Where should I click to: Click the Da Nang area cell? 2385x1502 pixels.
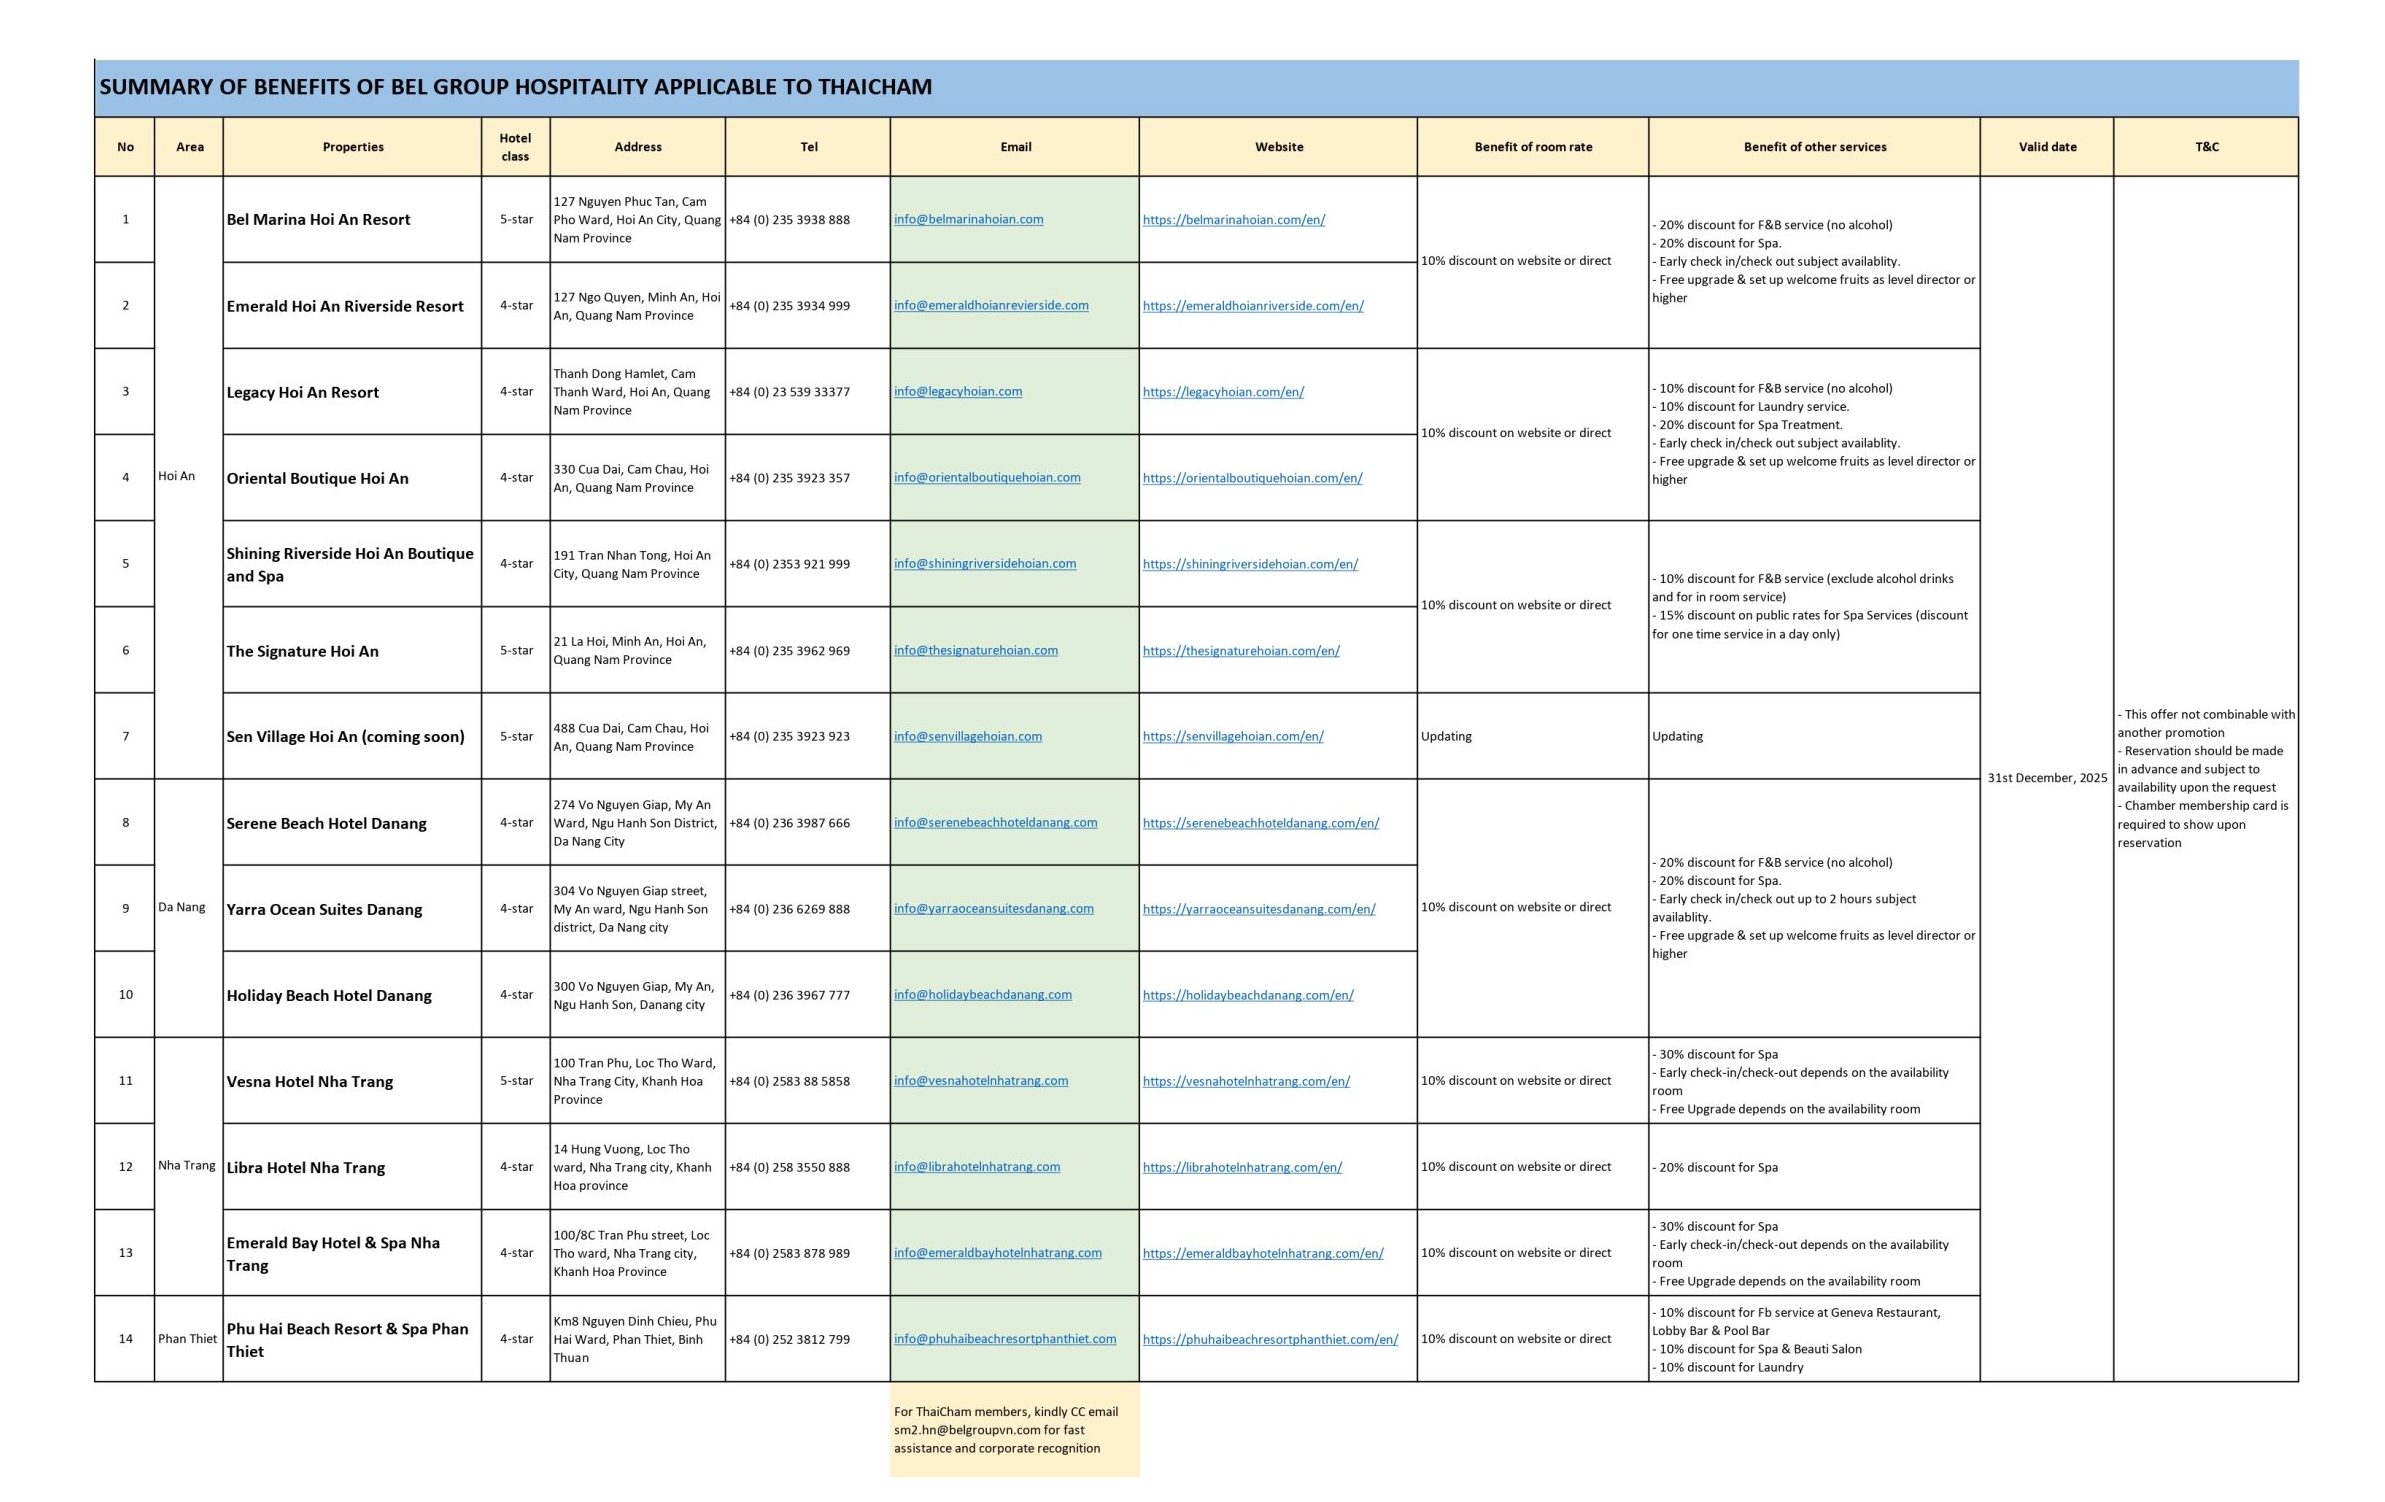point(188,907)
